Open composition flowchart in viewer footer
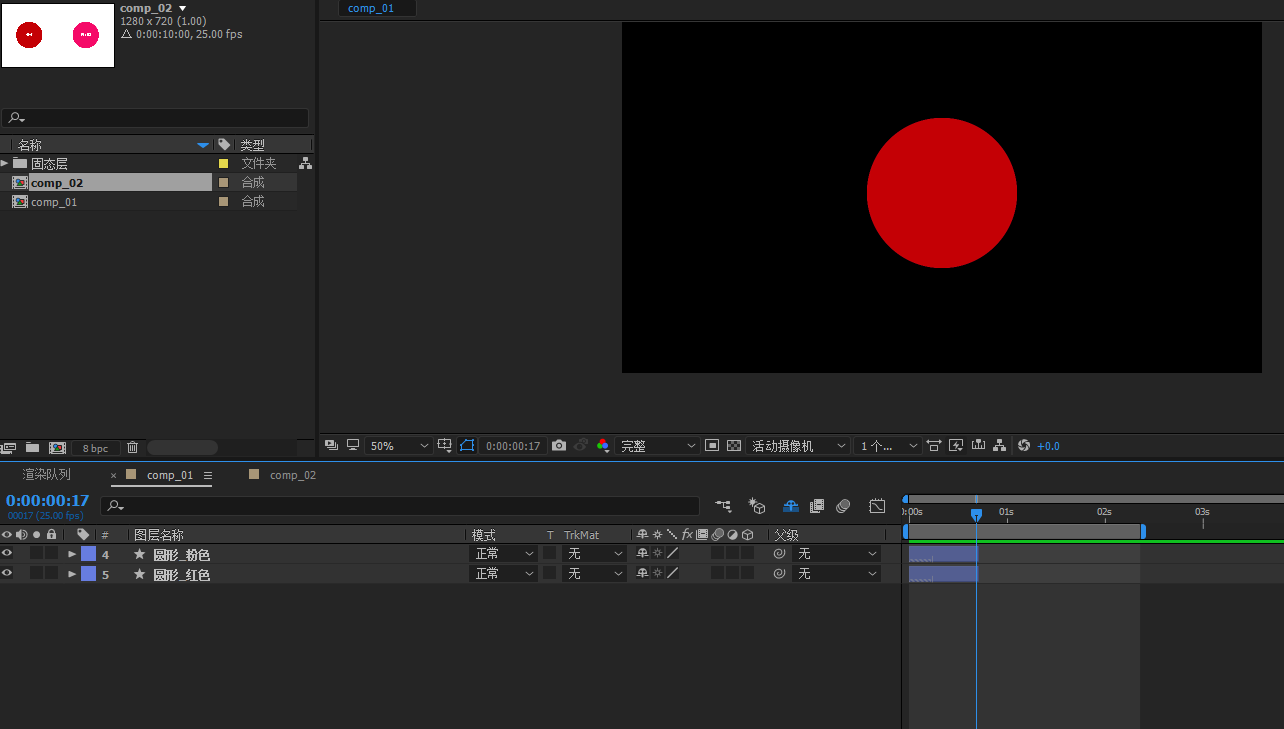This screenshot has width=1284, height=729. [x=999, y=445]
